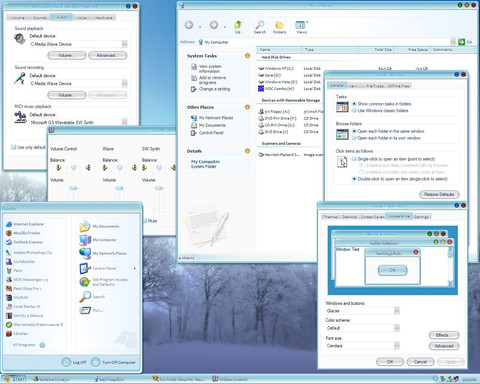Open the Sound playback default device dropdown
This screenshot has width=480, height=384.
pos(124,44)
